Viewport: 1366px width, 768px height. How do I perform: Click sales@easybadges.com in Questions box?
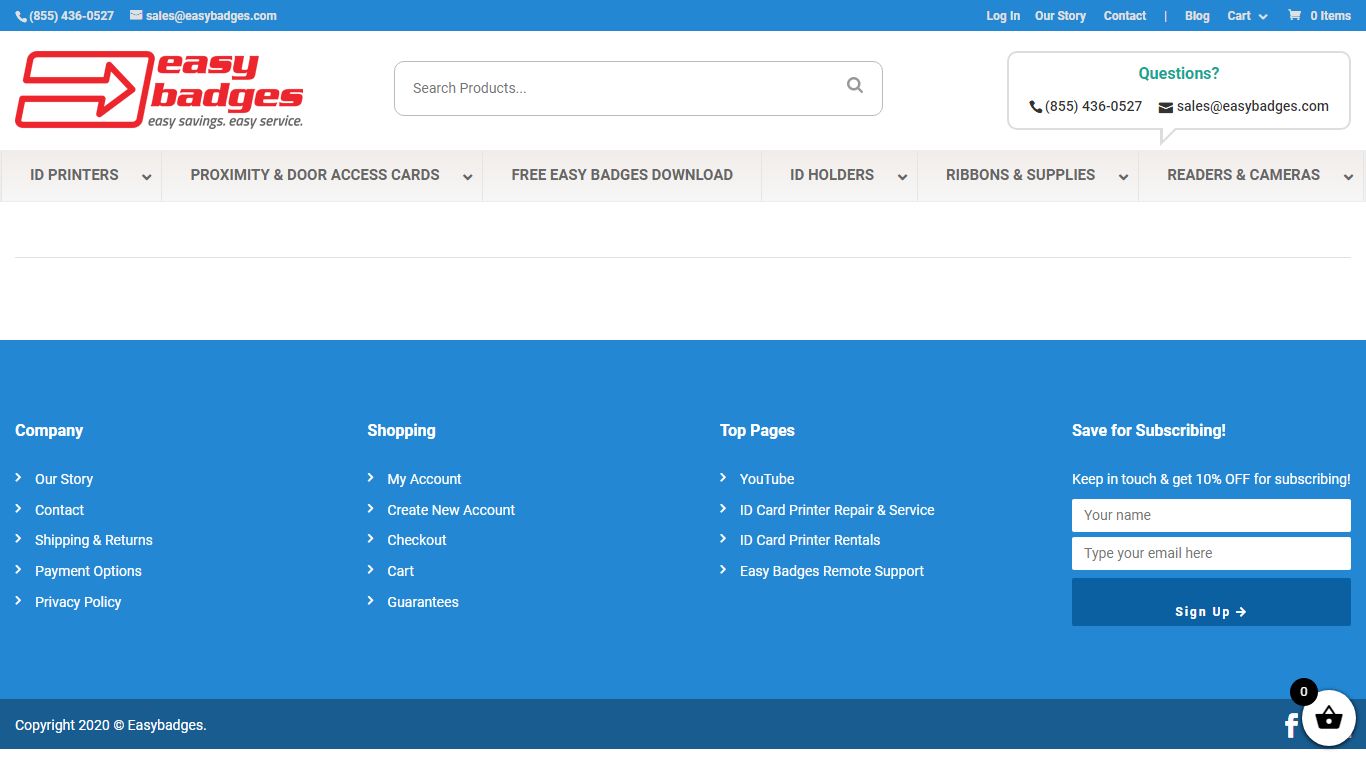tap(1253, 106)
